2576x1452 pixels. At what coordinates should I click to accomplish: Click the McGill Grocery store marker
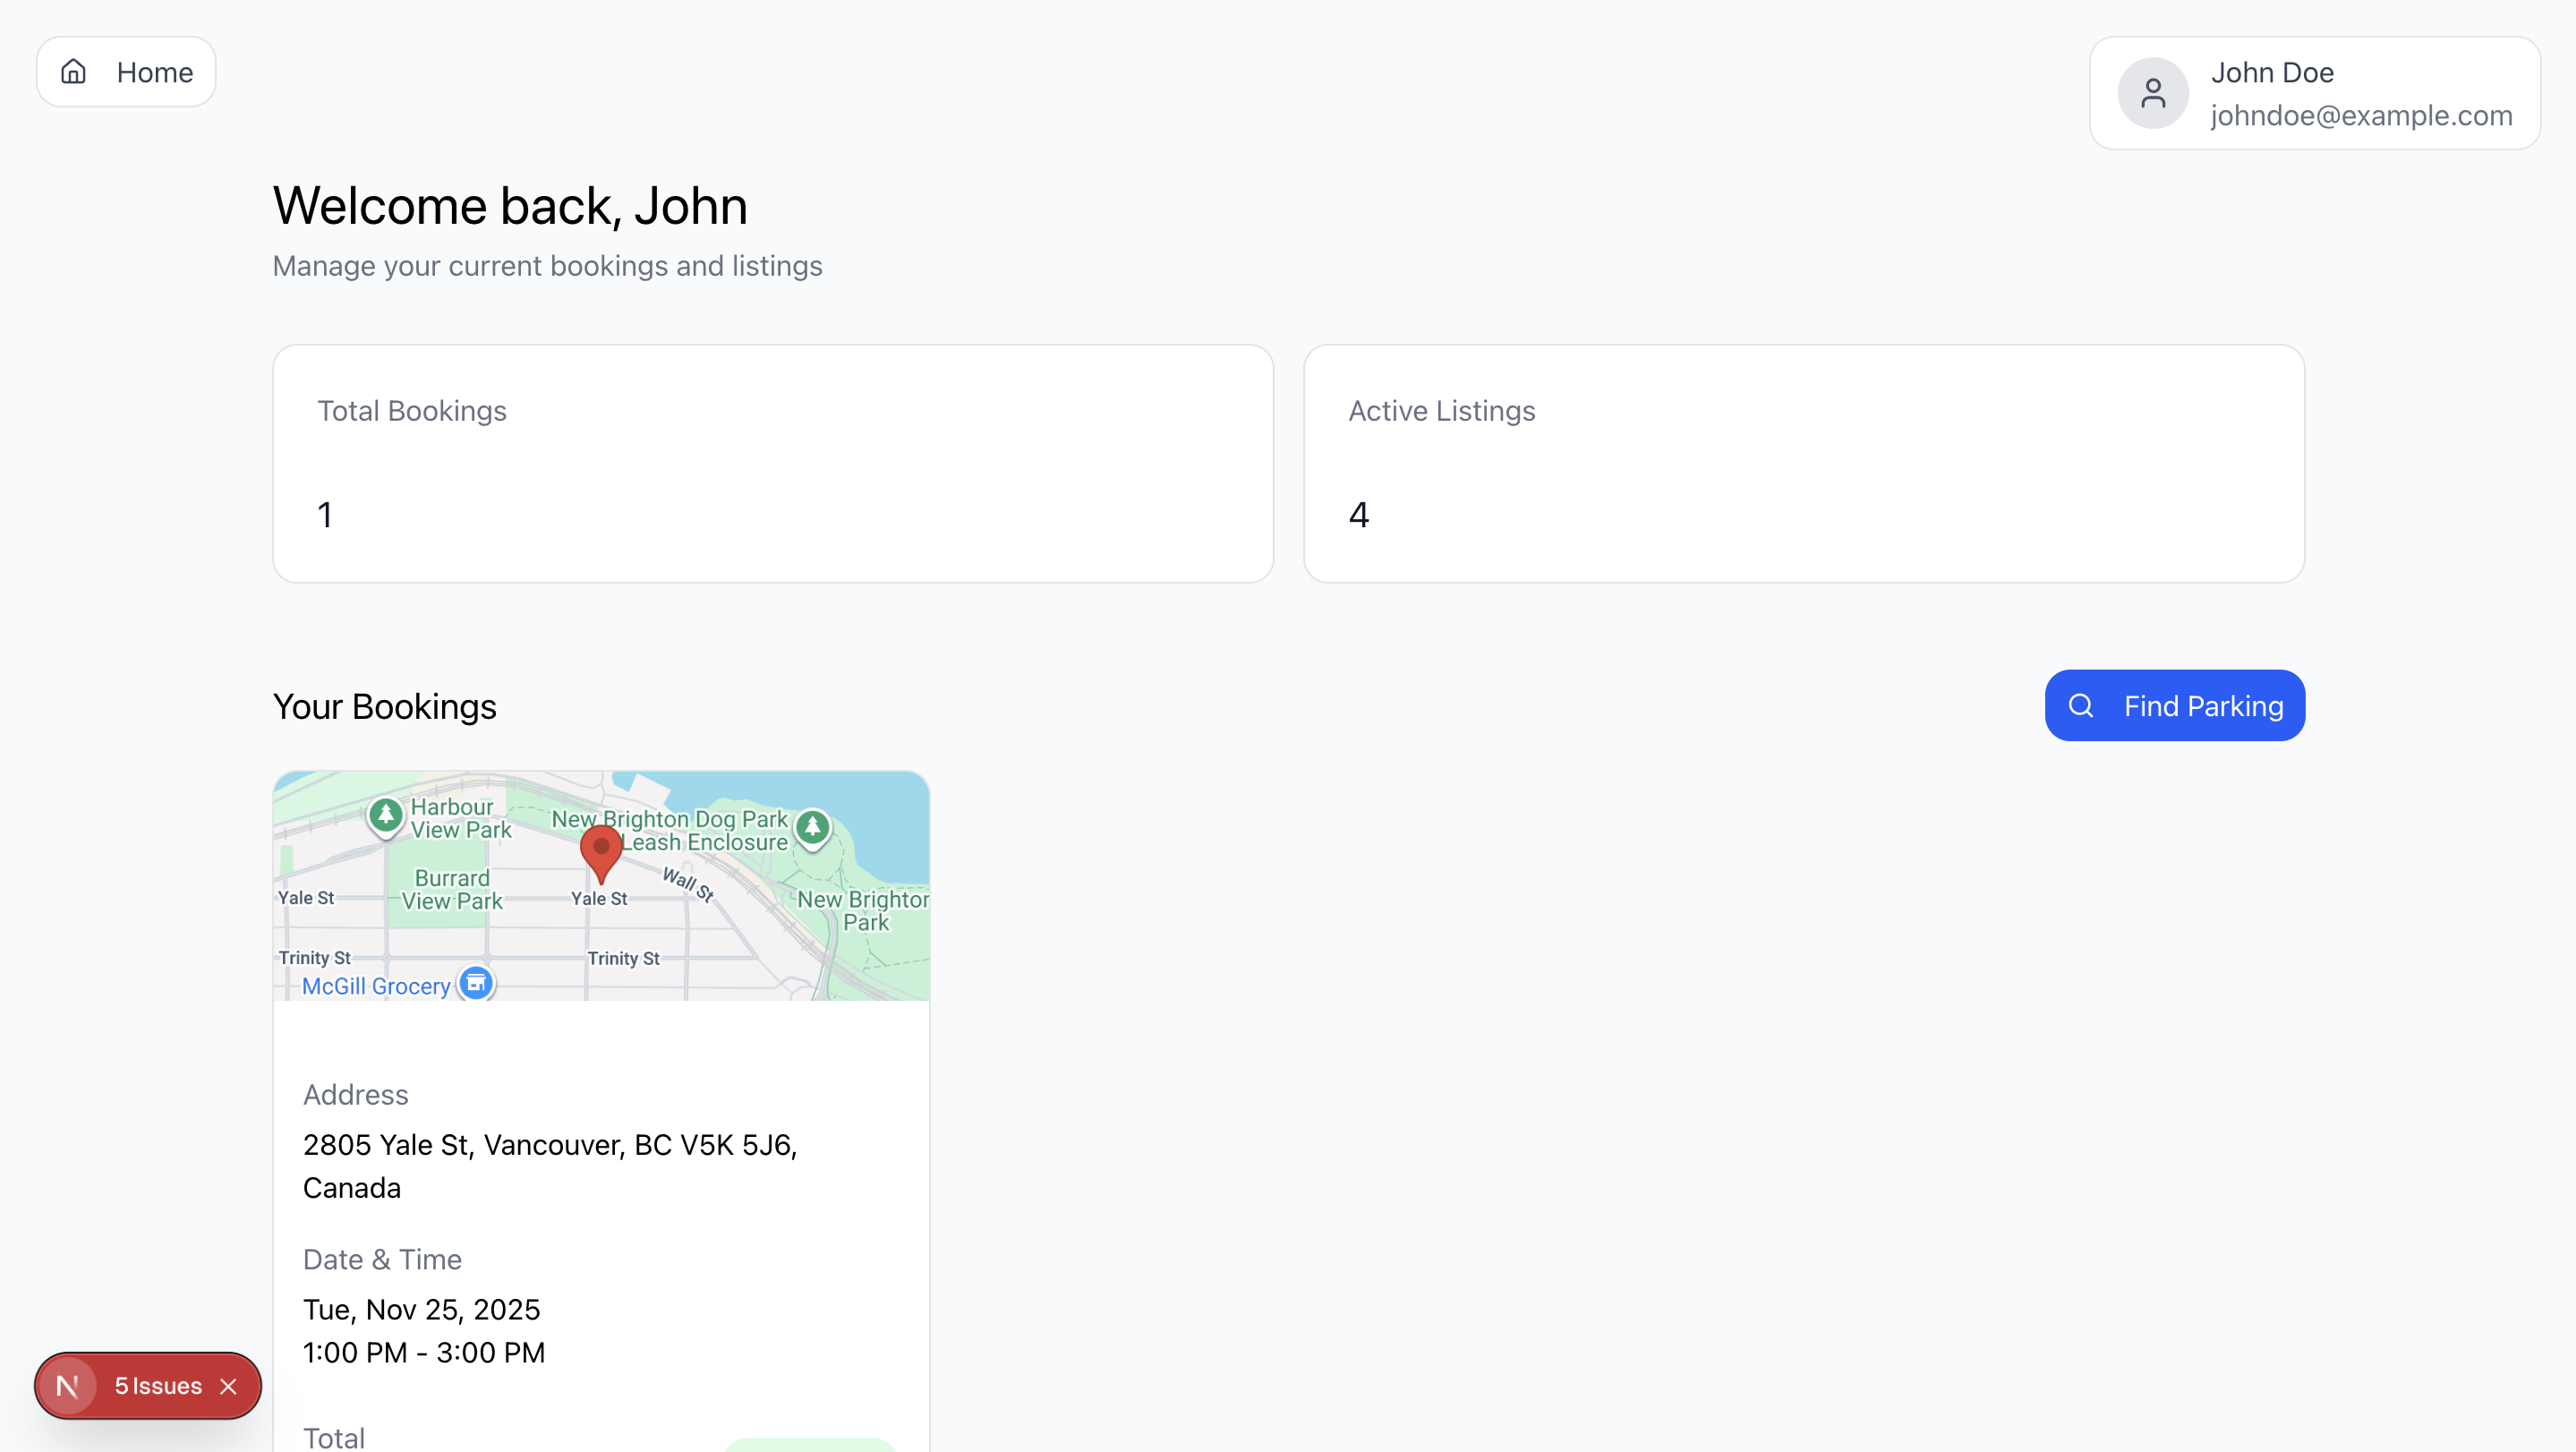point(476,983)
